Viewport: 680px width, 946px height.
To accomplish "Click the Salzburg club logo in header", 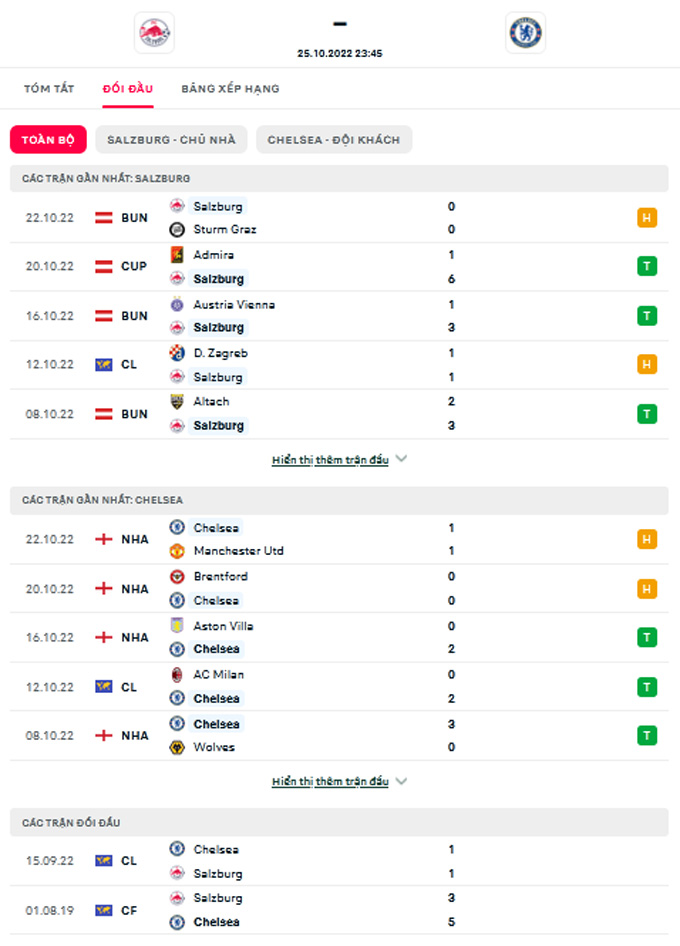I will tap(154, 33).
